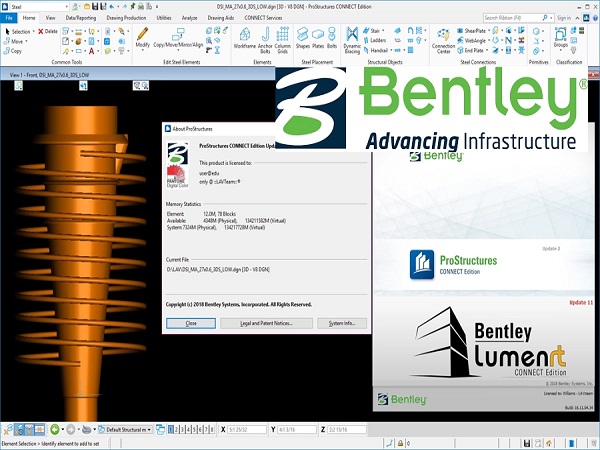Toggle view 7 button in view group

[x=206, y=429]
